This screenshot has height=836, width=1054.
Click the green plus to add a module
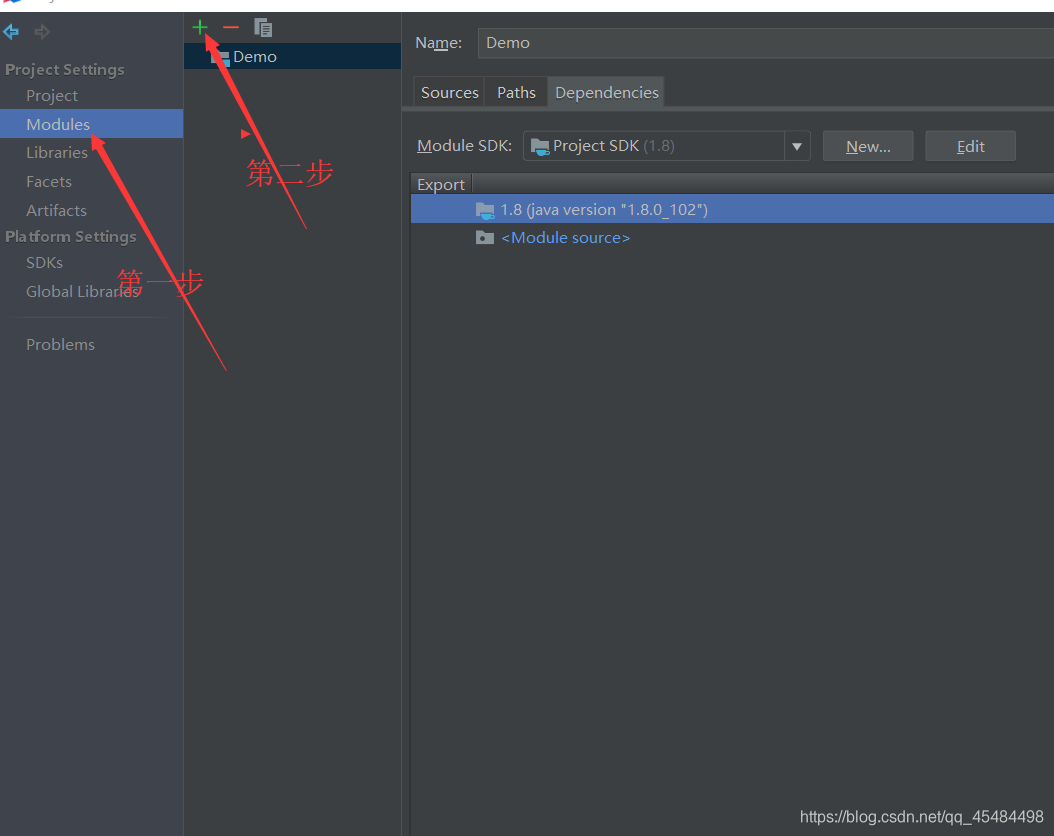click(x=199, y=27)
